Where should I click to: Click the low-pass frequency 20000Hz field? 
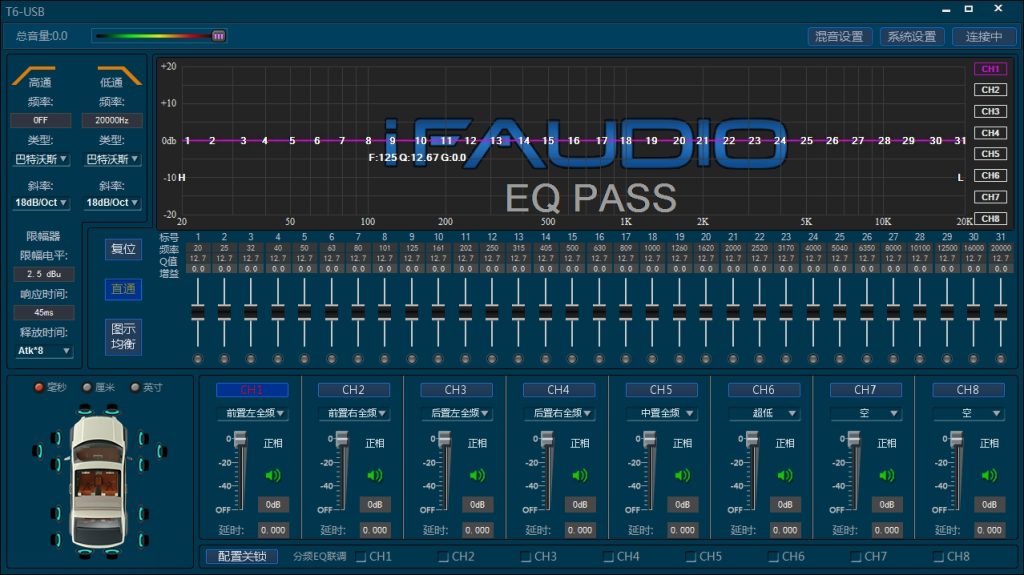112,120
